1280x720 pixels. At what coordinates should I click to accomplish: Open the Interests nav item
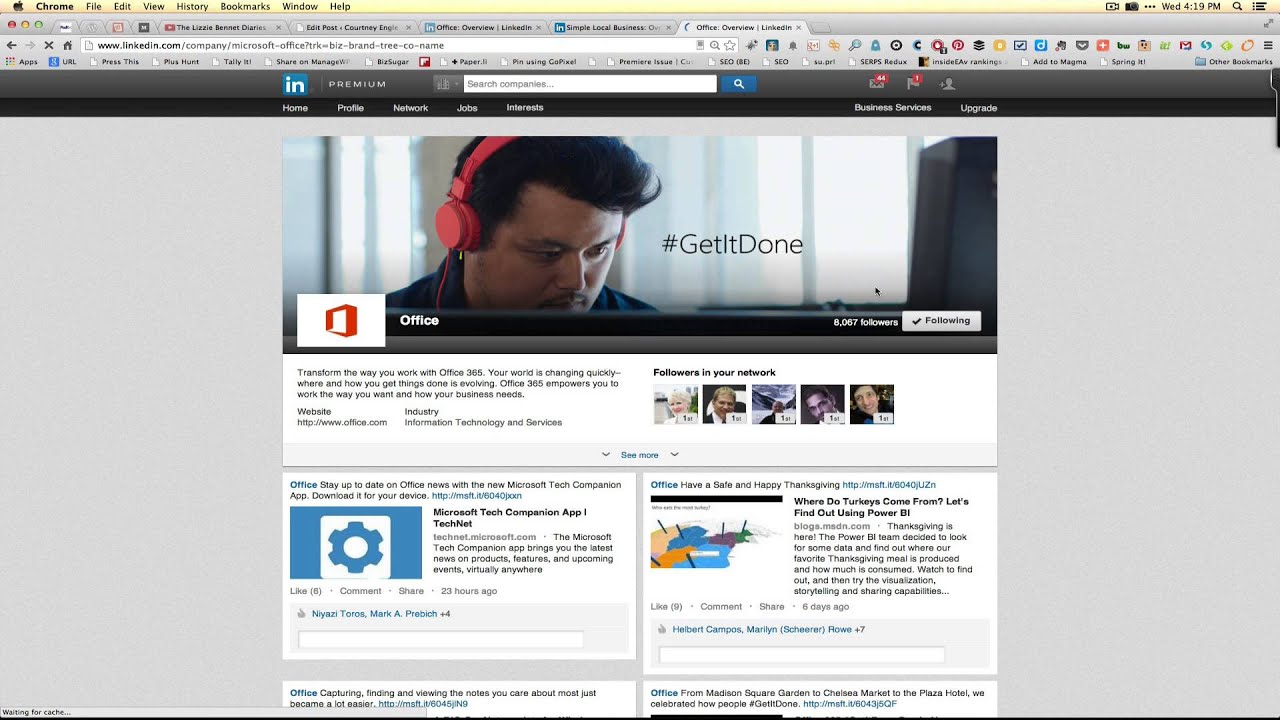click(525, 108)
